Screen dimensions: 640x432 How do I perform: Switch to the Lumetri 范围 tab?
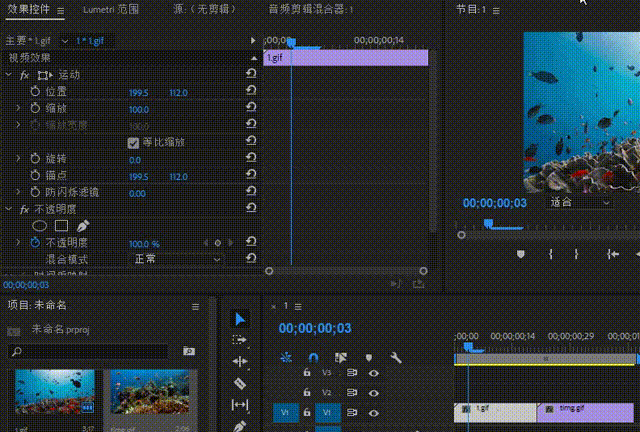pyautogui.click(x=110, y=9)
